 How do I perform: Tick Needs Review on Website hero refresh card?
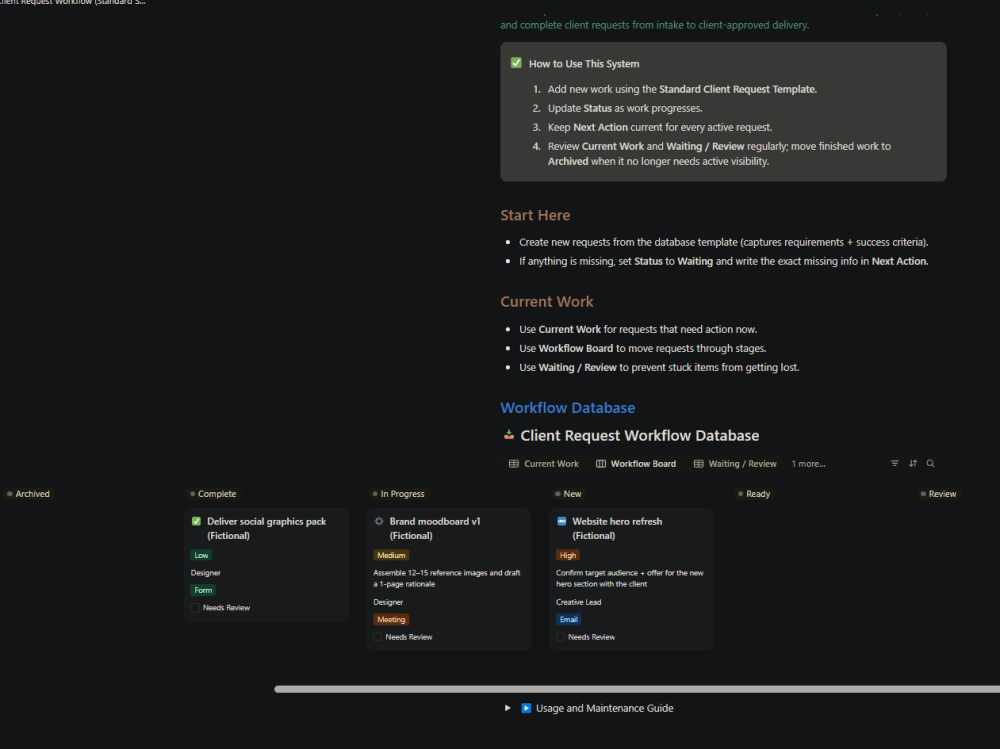pos(560,637)
